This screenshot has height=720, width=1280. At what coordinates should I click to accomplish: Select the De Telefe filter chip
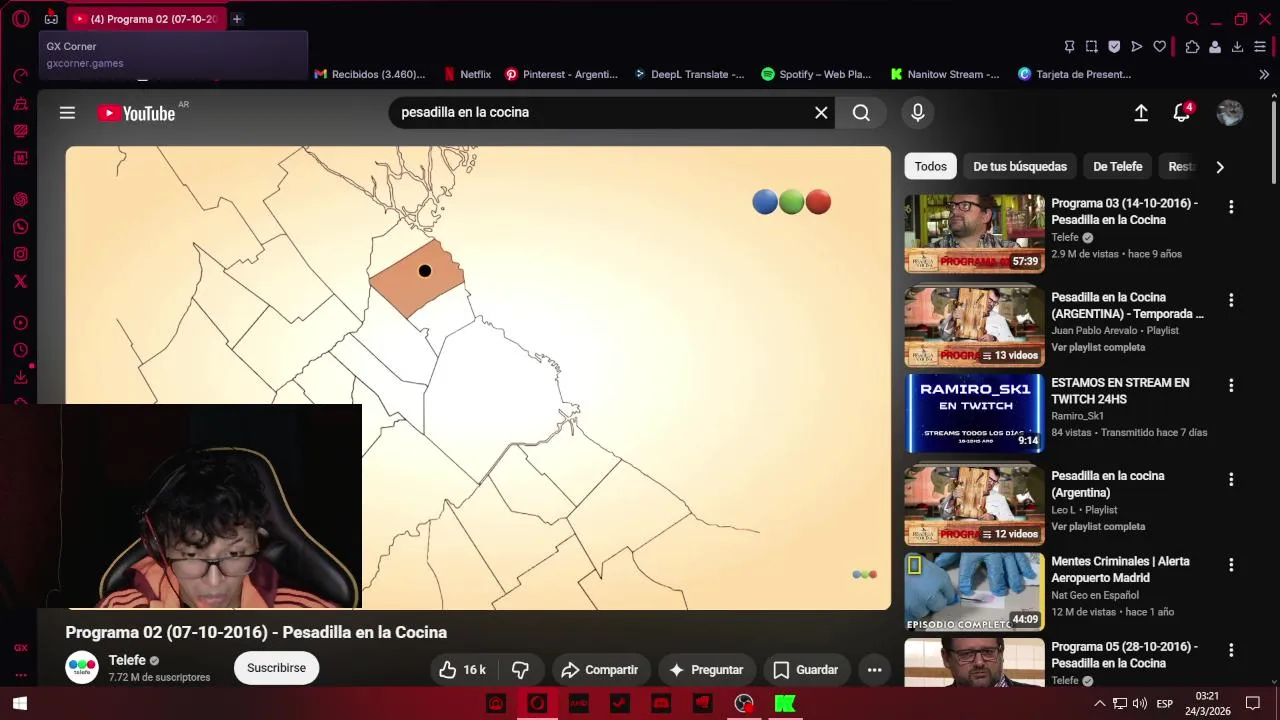(x=1118, y=167)
